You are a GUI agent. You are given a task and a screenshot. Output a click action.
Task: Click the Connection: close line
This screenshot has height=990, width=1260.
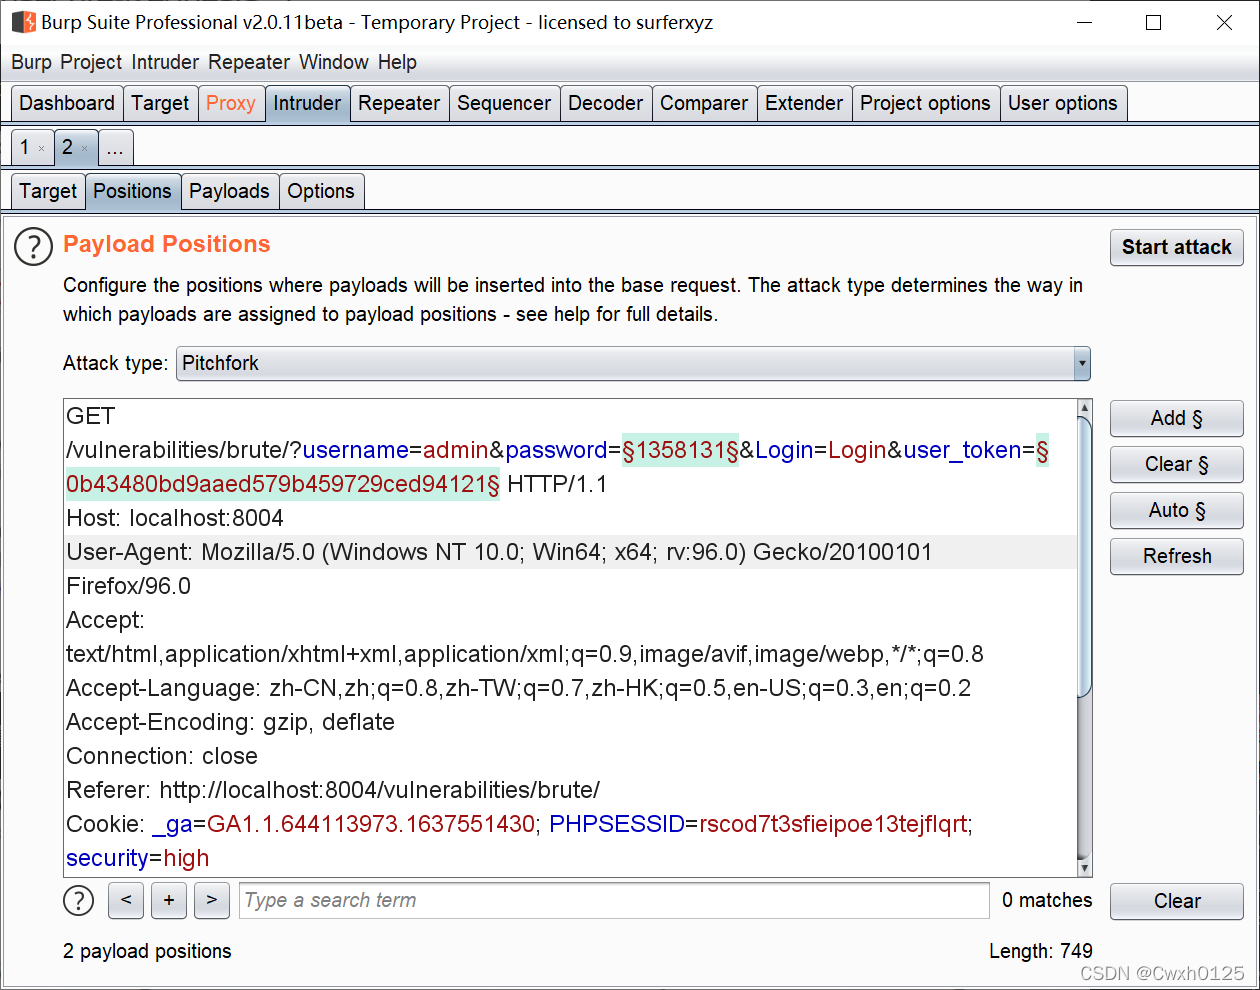[x=162, y=756]
